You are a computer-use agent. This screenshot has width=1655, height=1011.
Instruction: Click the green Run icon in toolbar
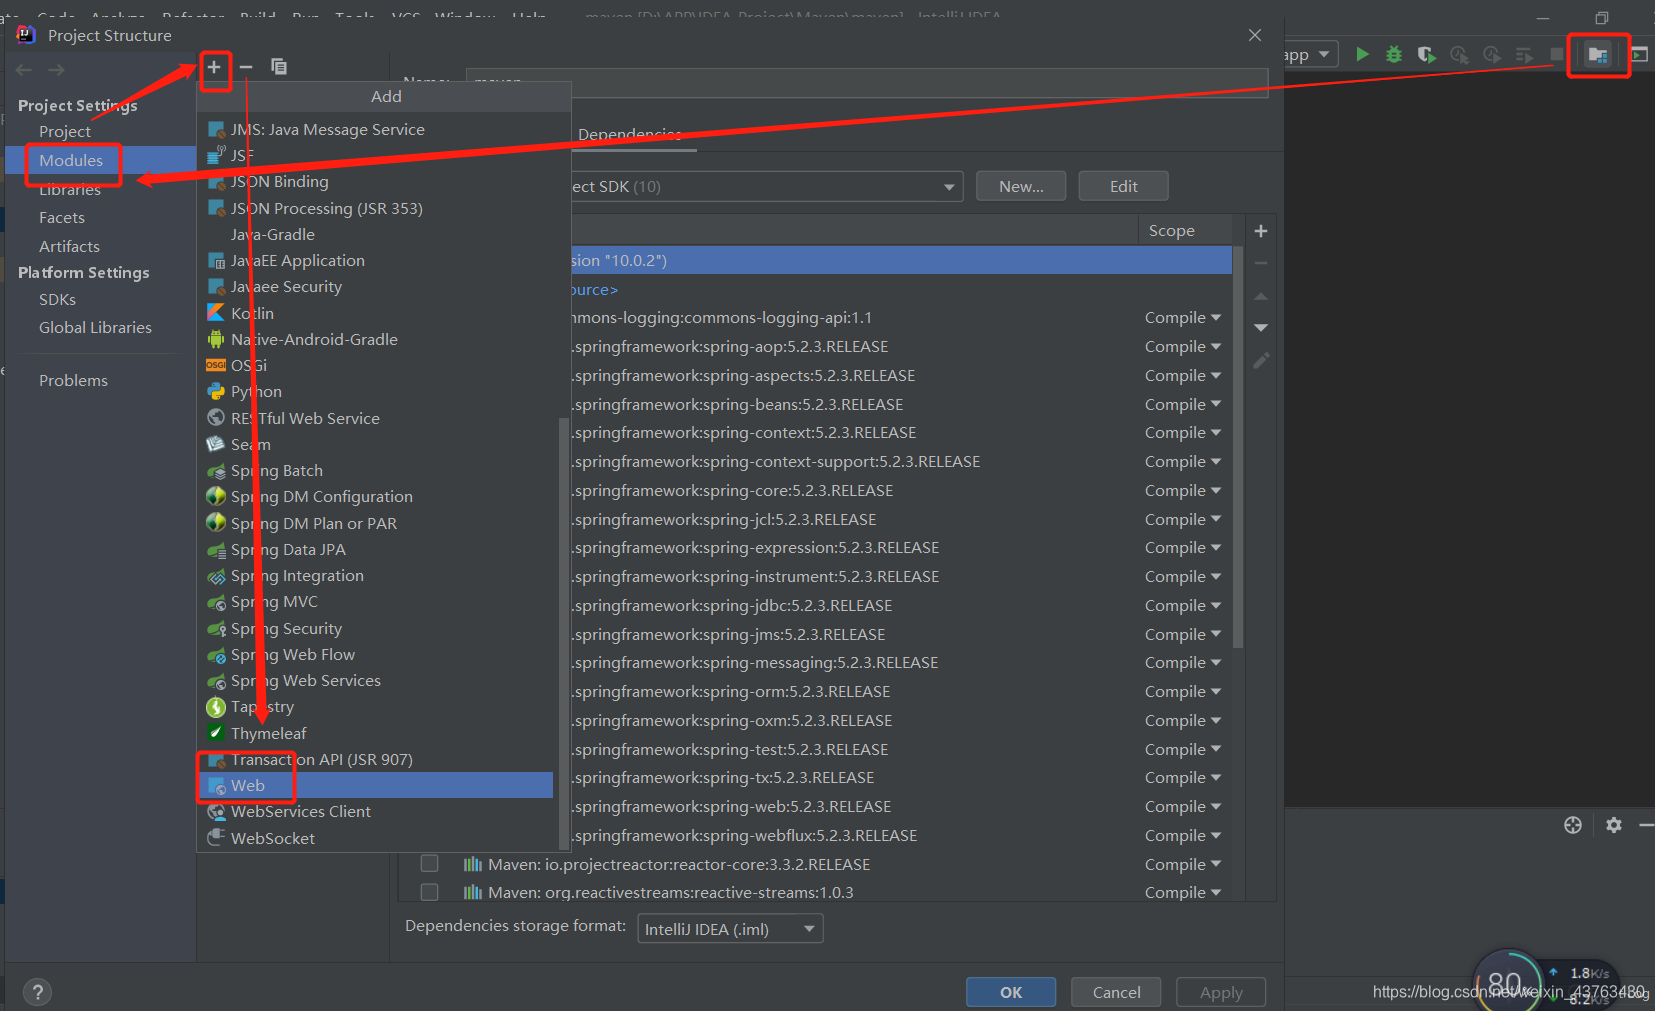(1362, 54)
